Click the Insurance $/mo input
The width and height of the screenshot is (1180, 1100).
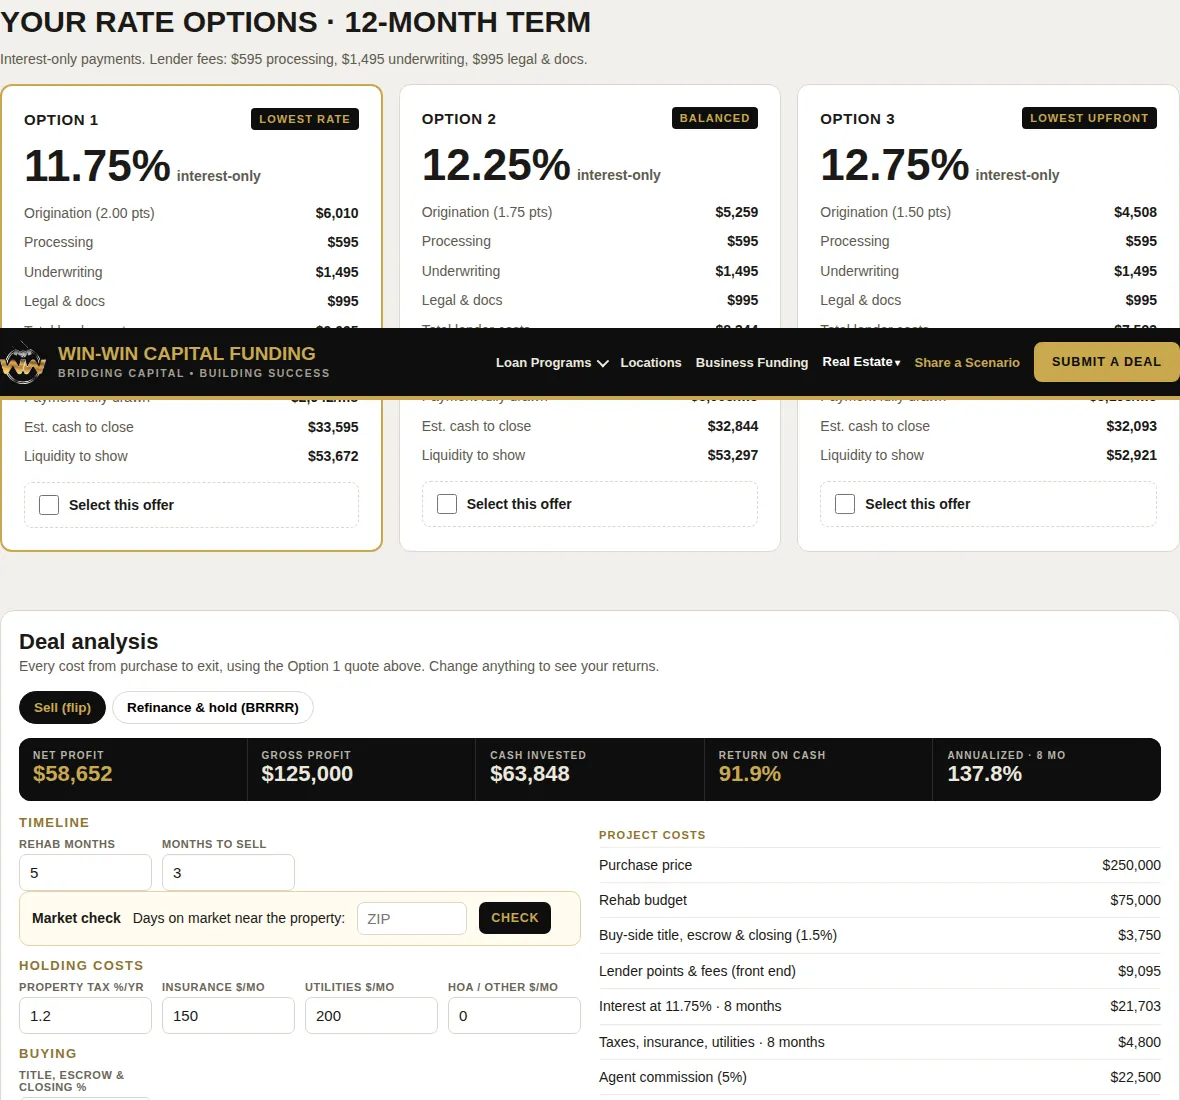[x=228, y=1016]
